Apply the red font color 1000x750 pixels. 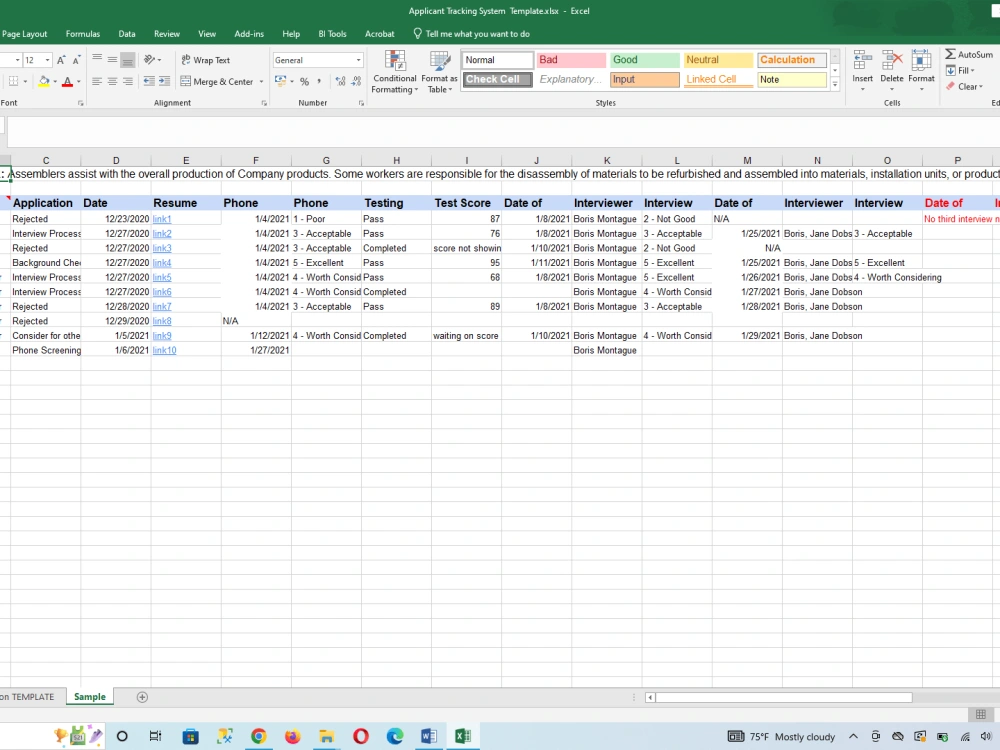click(x=68, y=82)
